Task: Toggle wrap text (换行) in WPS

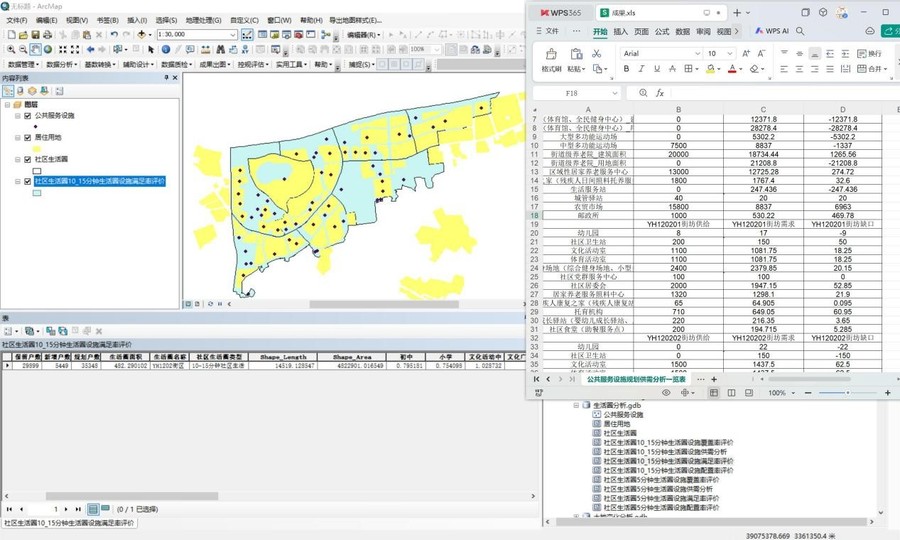Action: pos(869,53)
